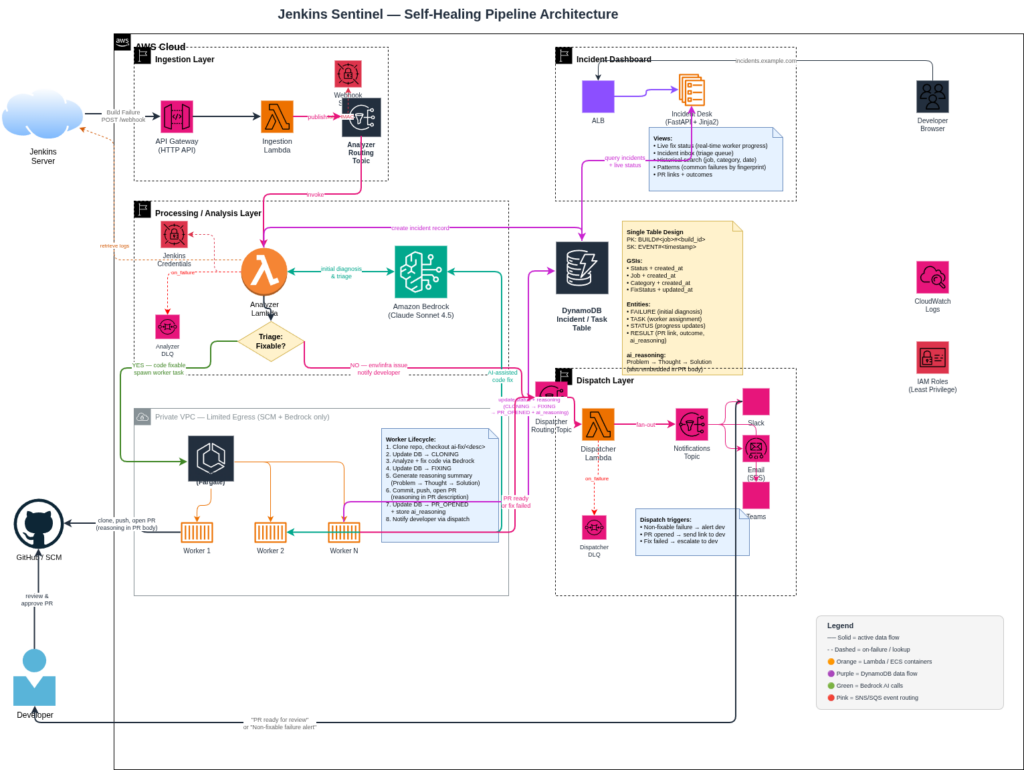The width and height of the screenshot is (1024, 770).
Task: Click the purple ALB icon
Action: [598, 97]
